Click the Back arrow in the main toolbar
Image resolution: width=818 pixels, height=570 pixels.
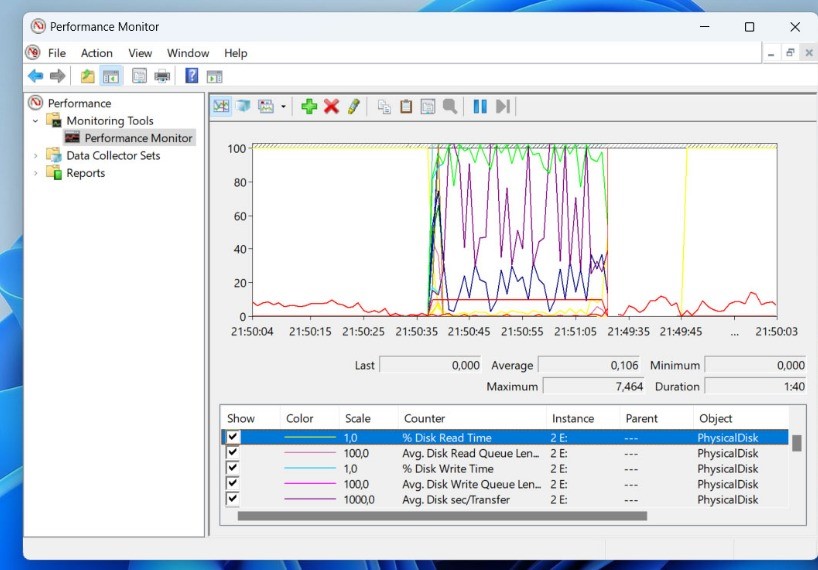click(35, 76)
